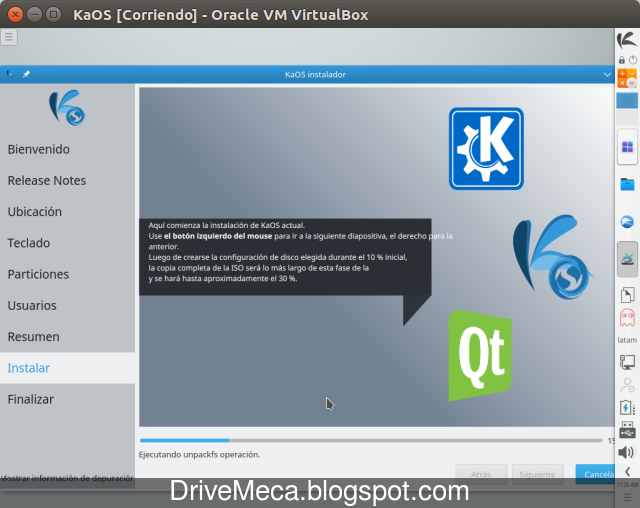Select the Ubicación step

coord(67,212)
